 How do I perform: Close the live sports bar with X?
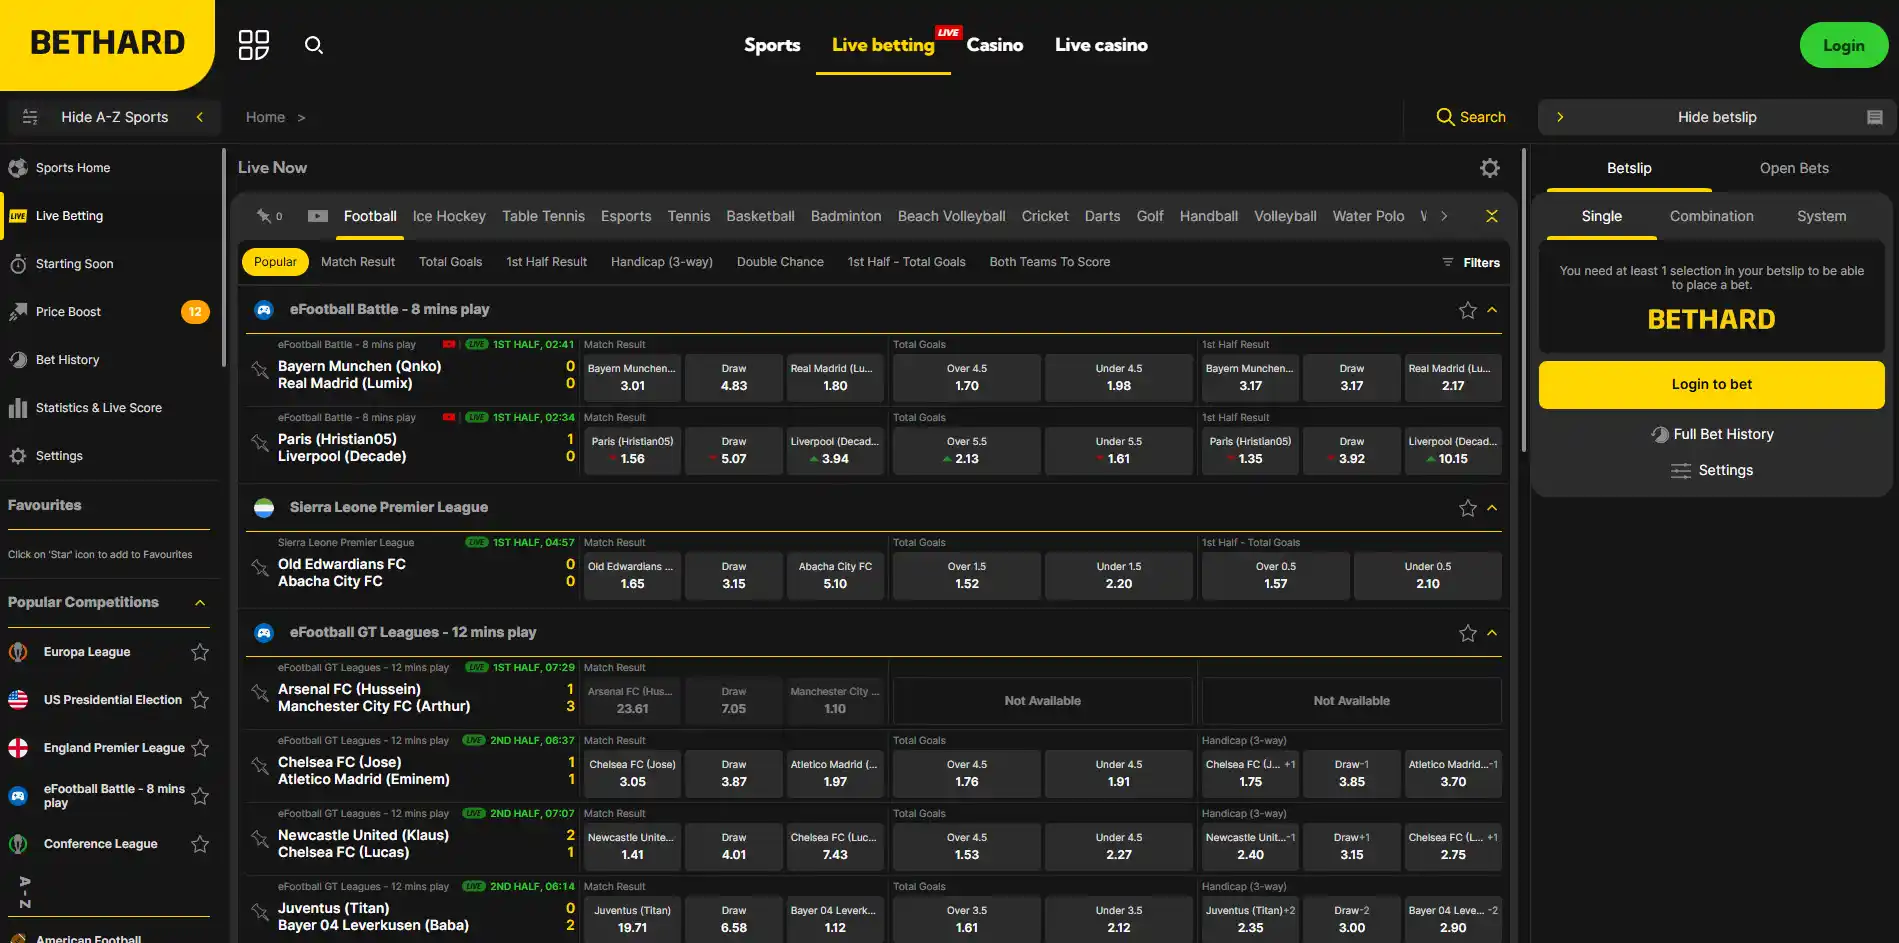1492,216
